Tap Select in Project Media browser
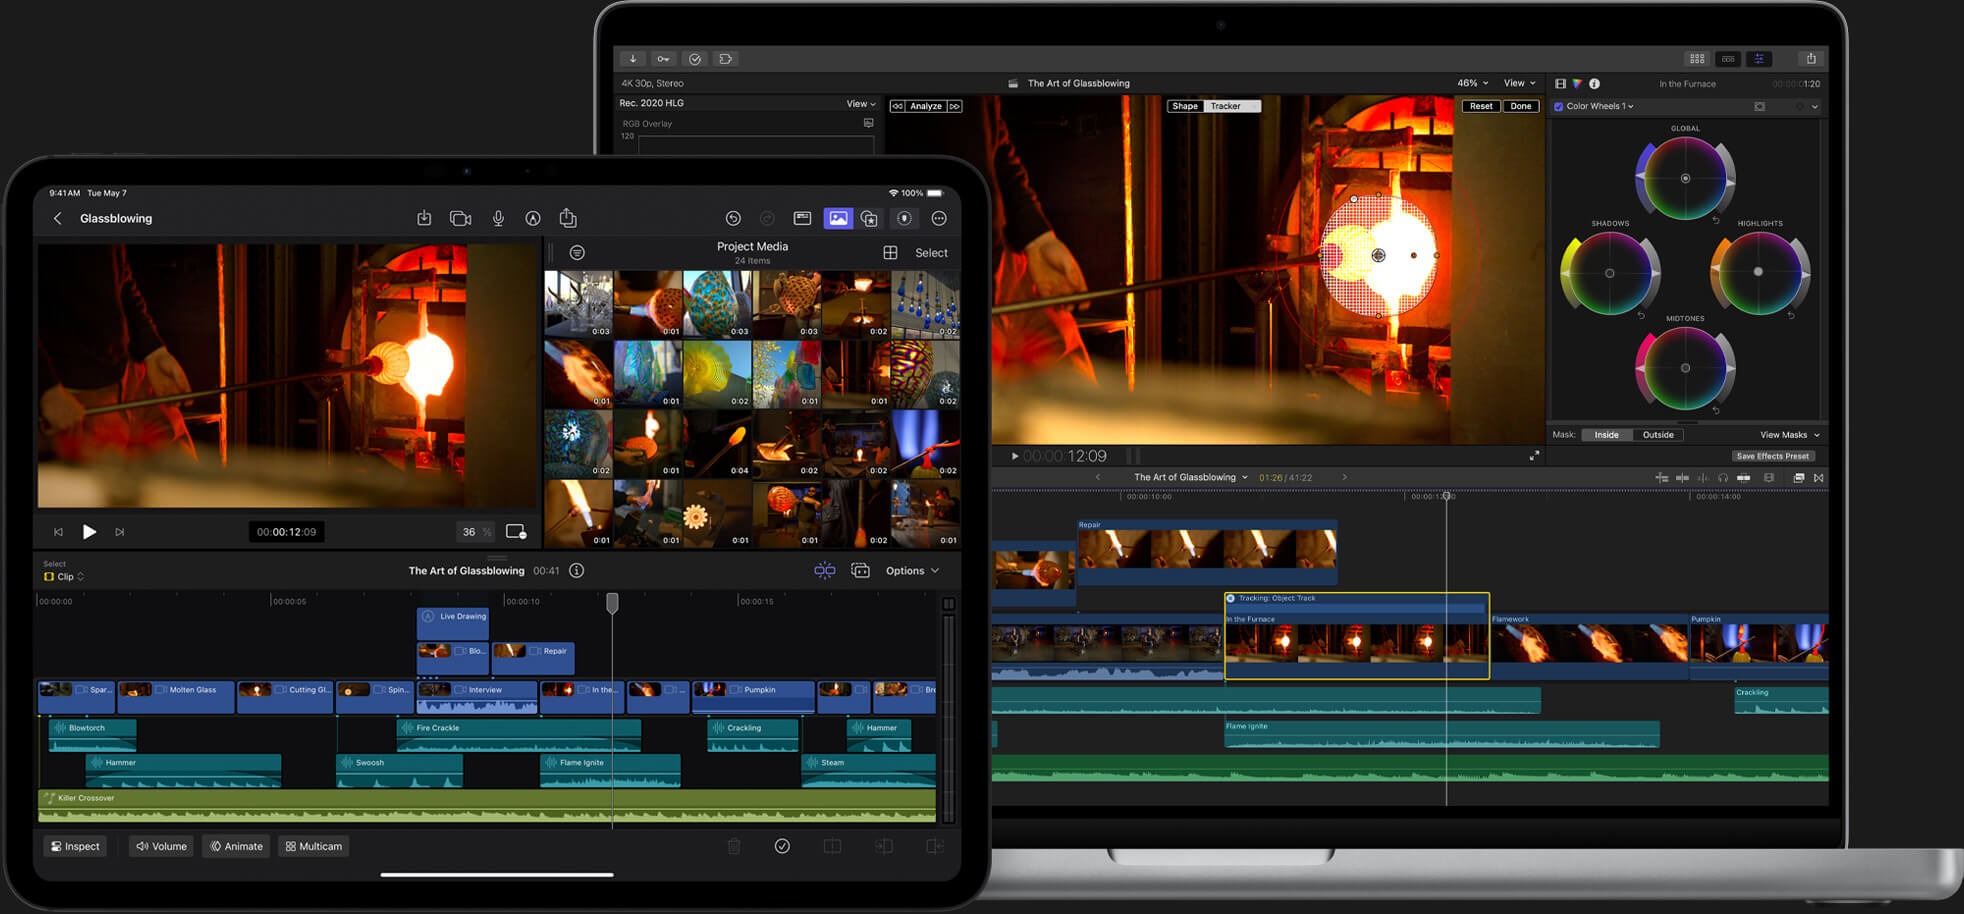This screenshot has height=914, width=1964. pos(931,253)
